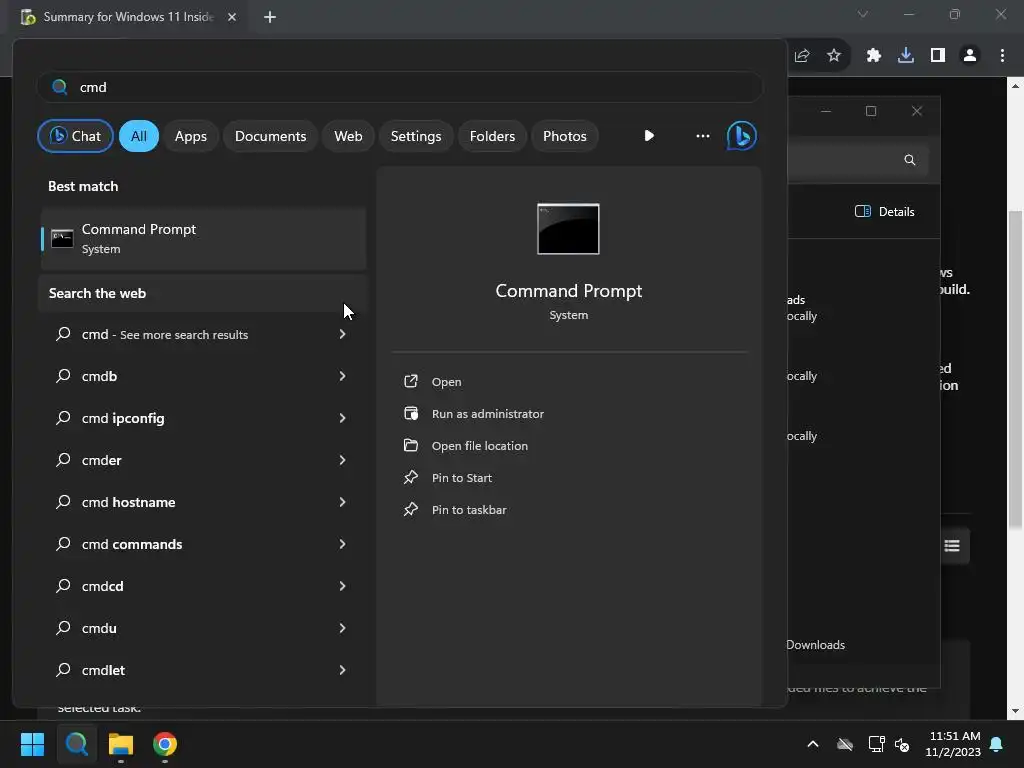
Task: Open Google Chrome from the taskbar
Action: tap(165, 744)
